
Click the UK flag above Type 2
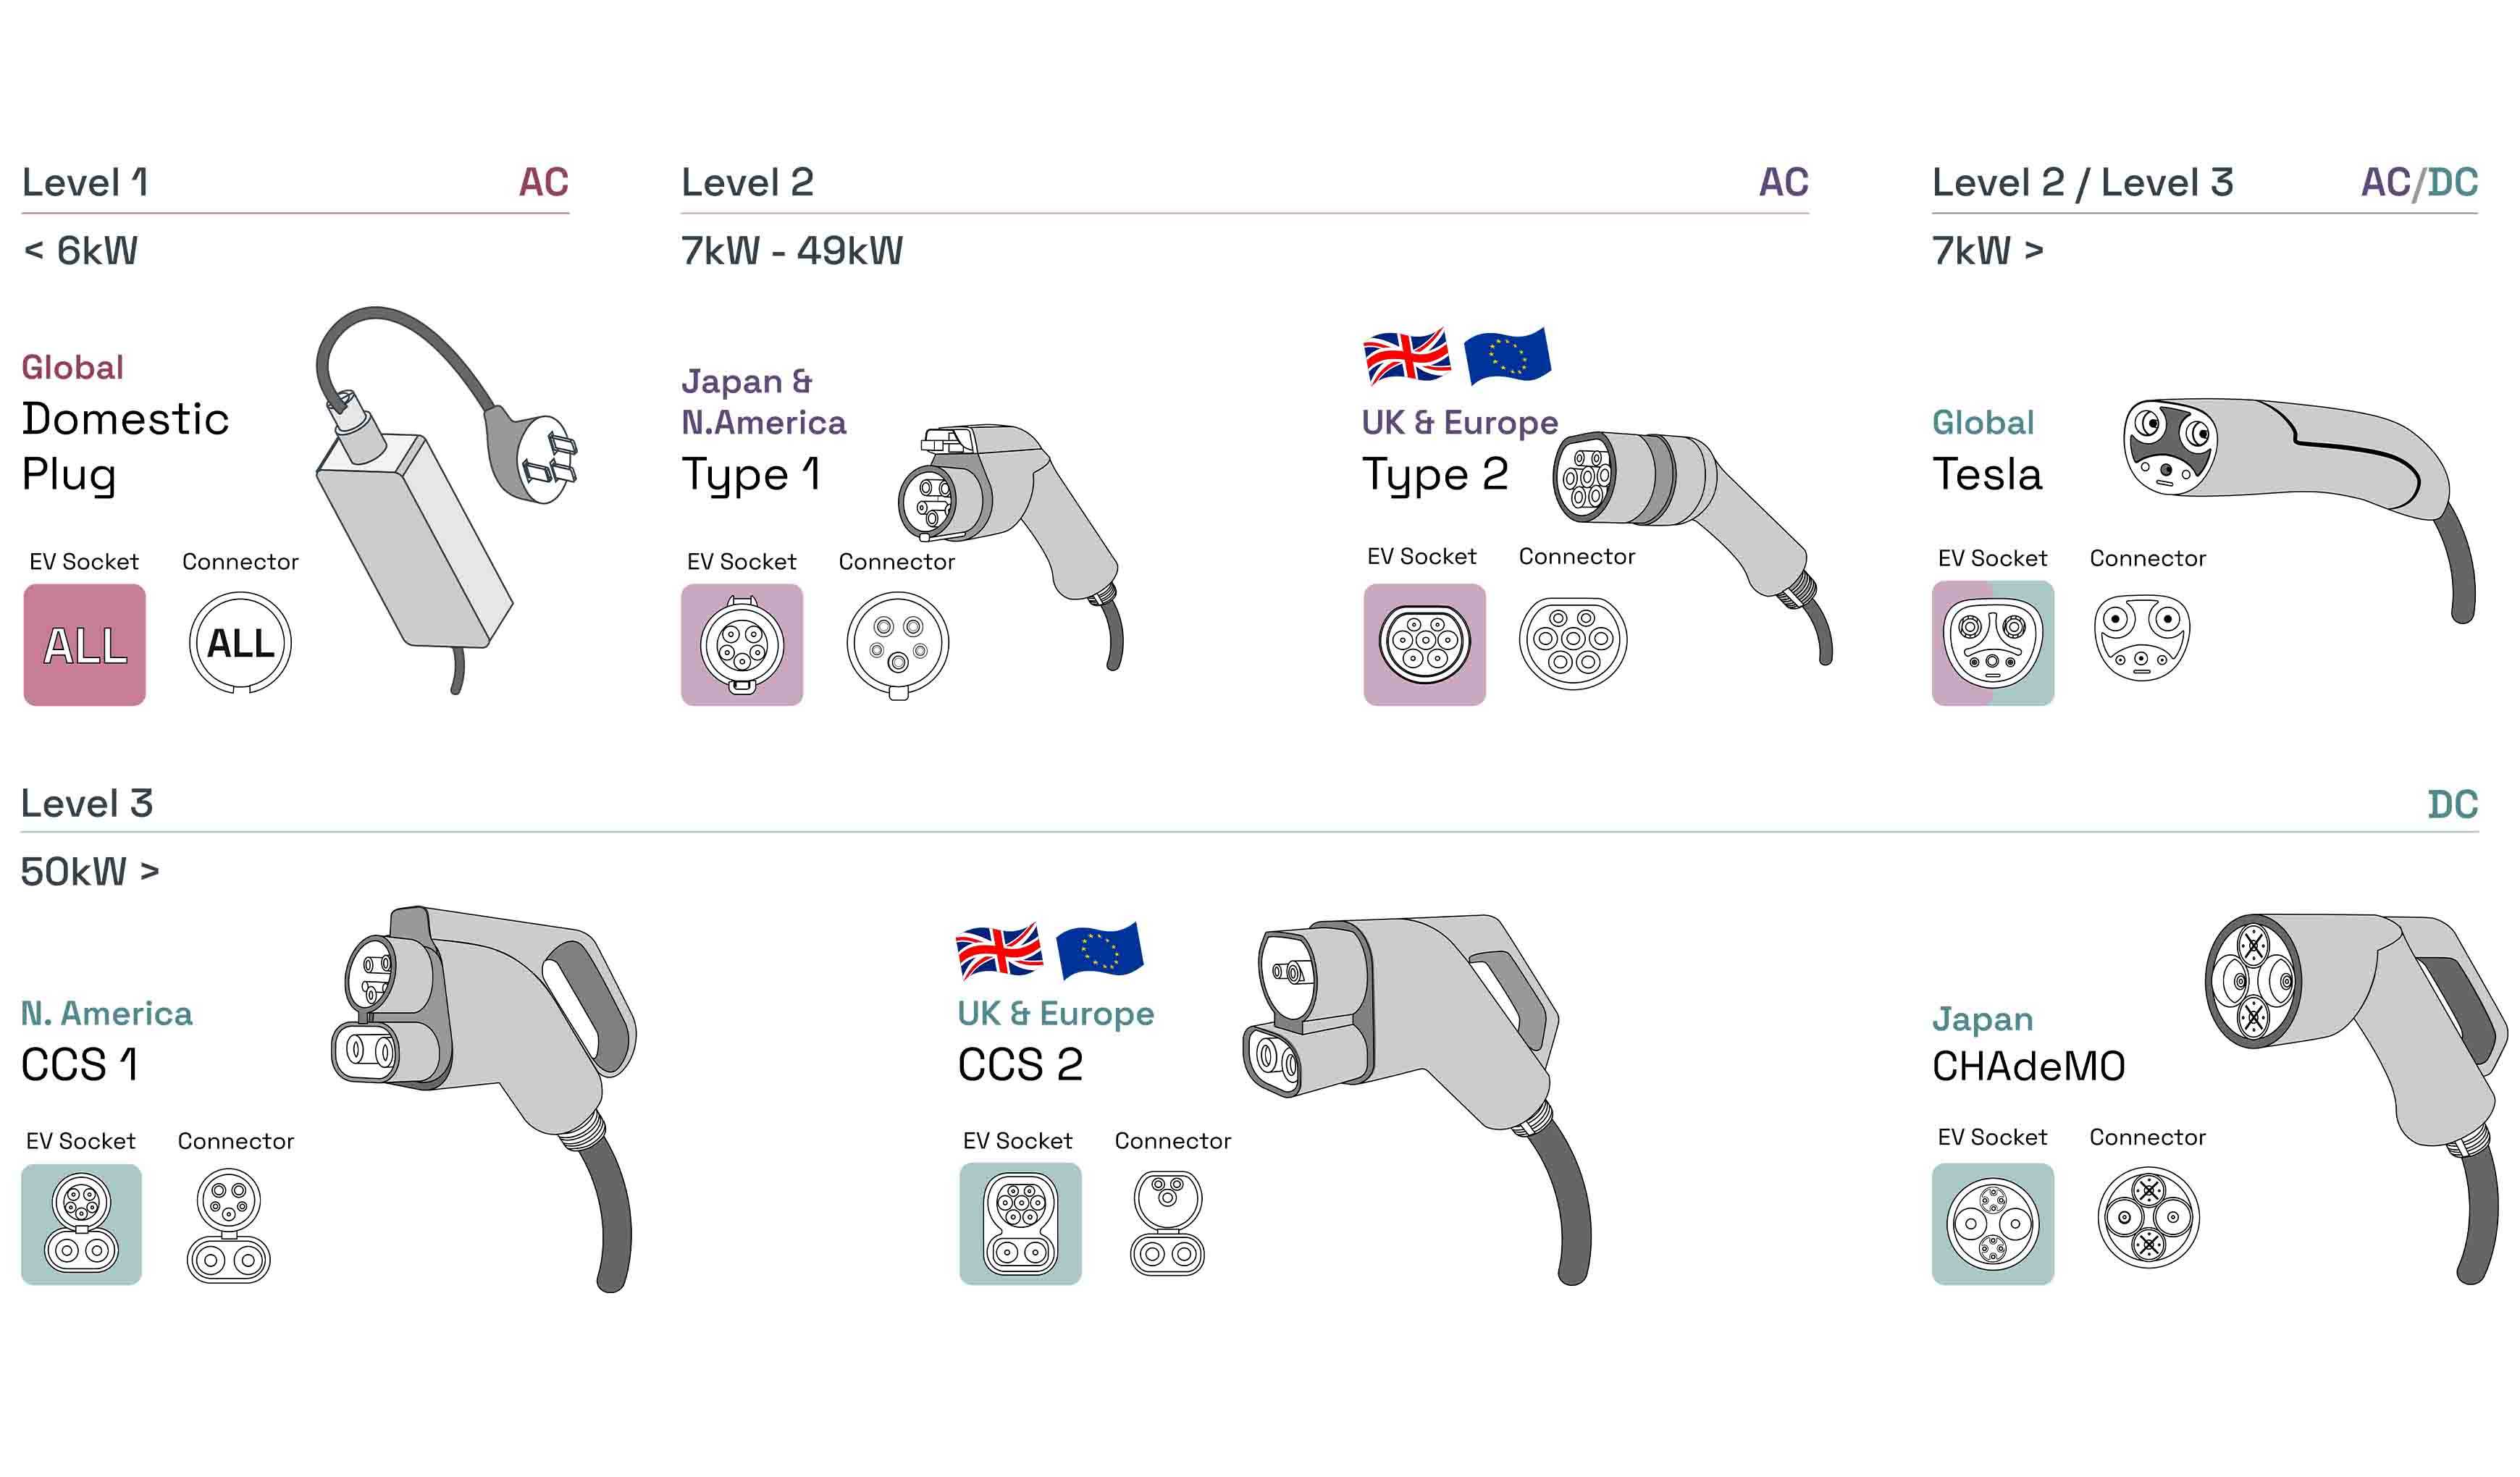1406,356
